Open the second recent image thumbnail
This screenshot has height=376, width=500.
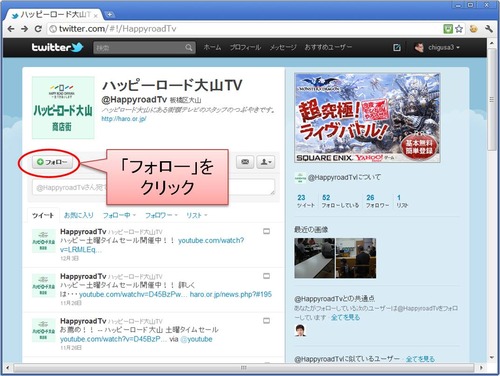pyautogui.click(x=356, y=258)
